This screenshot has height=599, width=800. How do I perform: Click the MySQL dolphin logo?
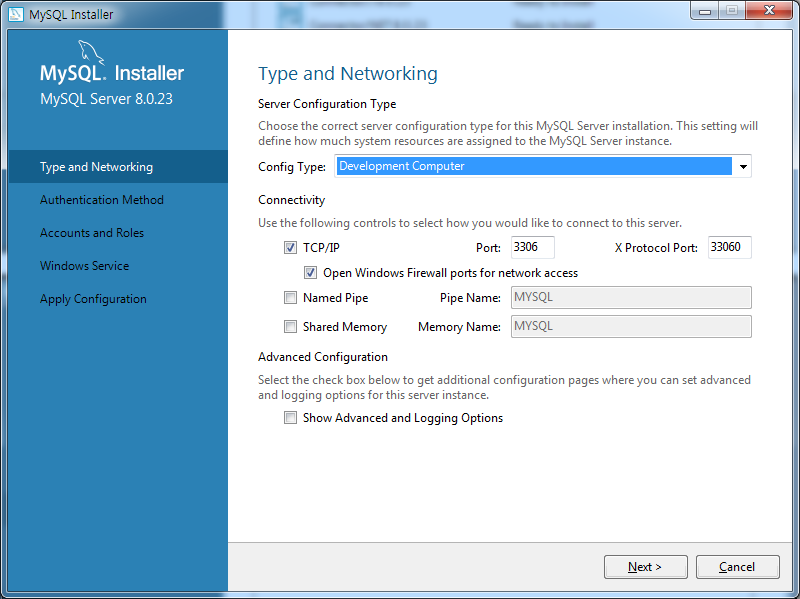91,52
